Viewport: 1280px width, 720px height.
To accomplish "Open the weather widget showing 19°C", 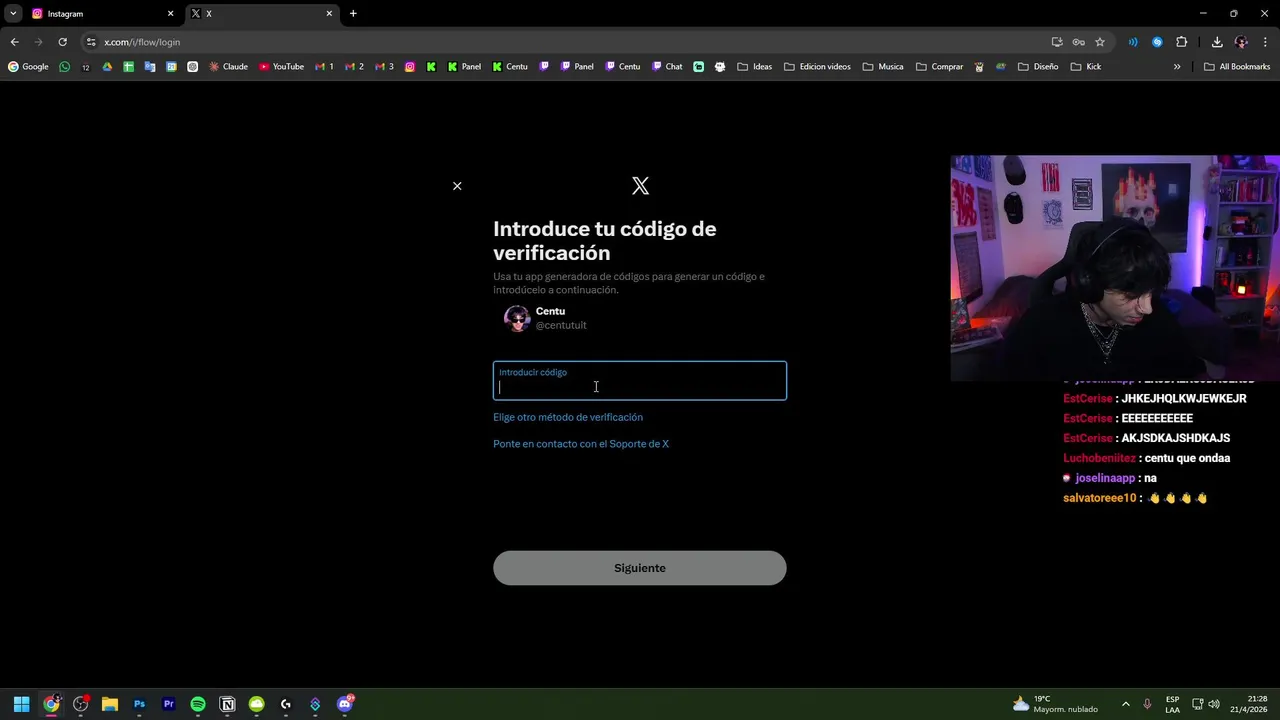I will (x=1054, y=704).
